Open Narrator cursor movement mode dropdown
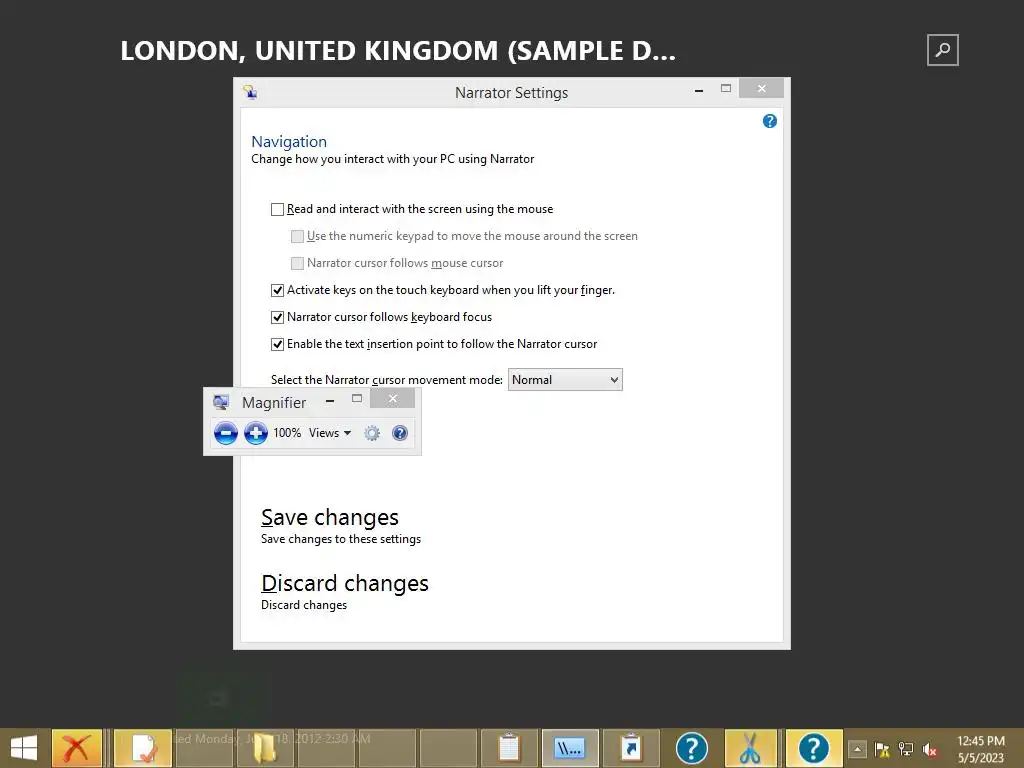This screenshot has width=1024, height=768. (565, 379)
